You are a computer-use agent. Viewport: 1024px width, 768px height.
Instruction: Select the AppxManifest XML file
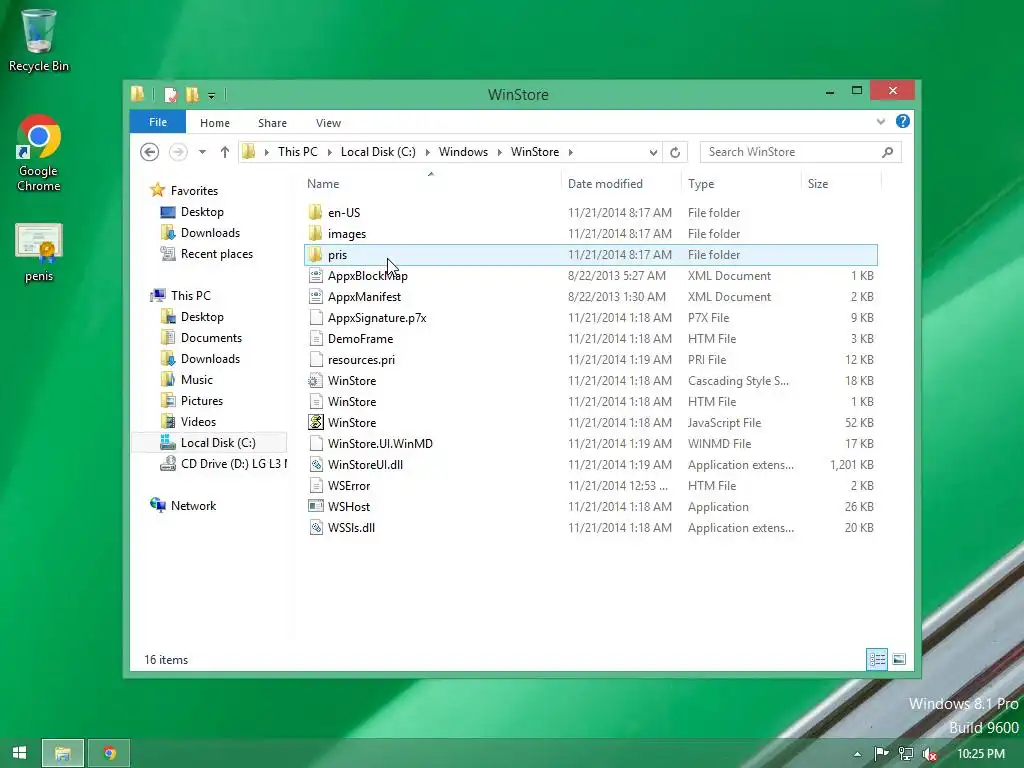tap(590, 296)
